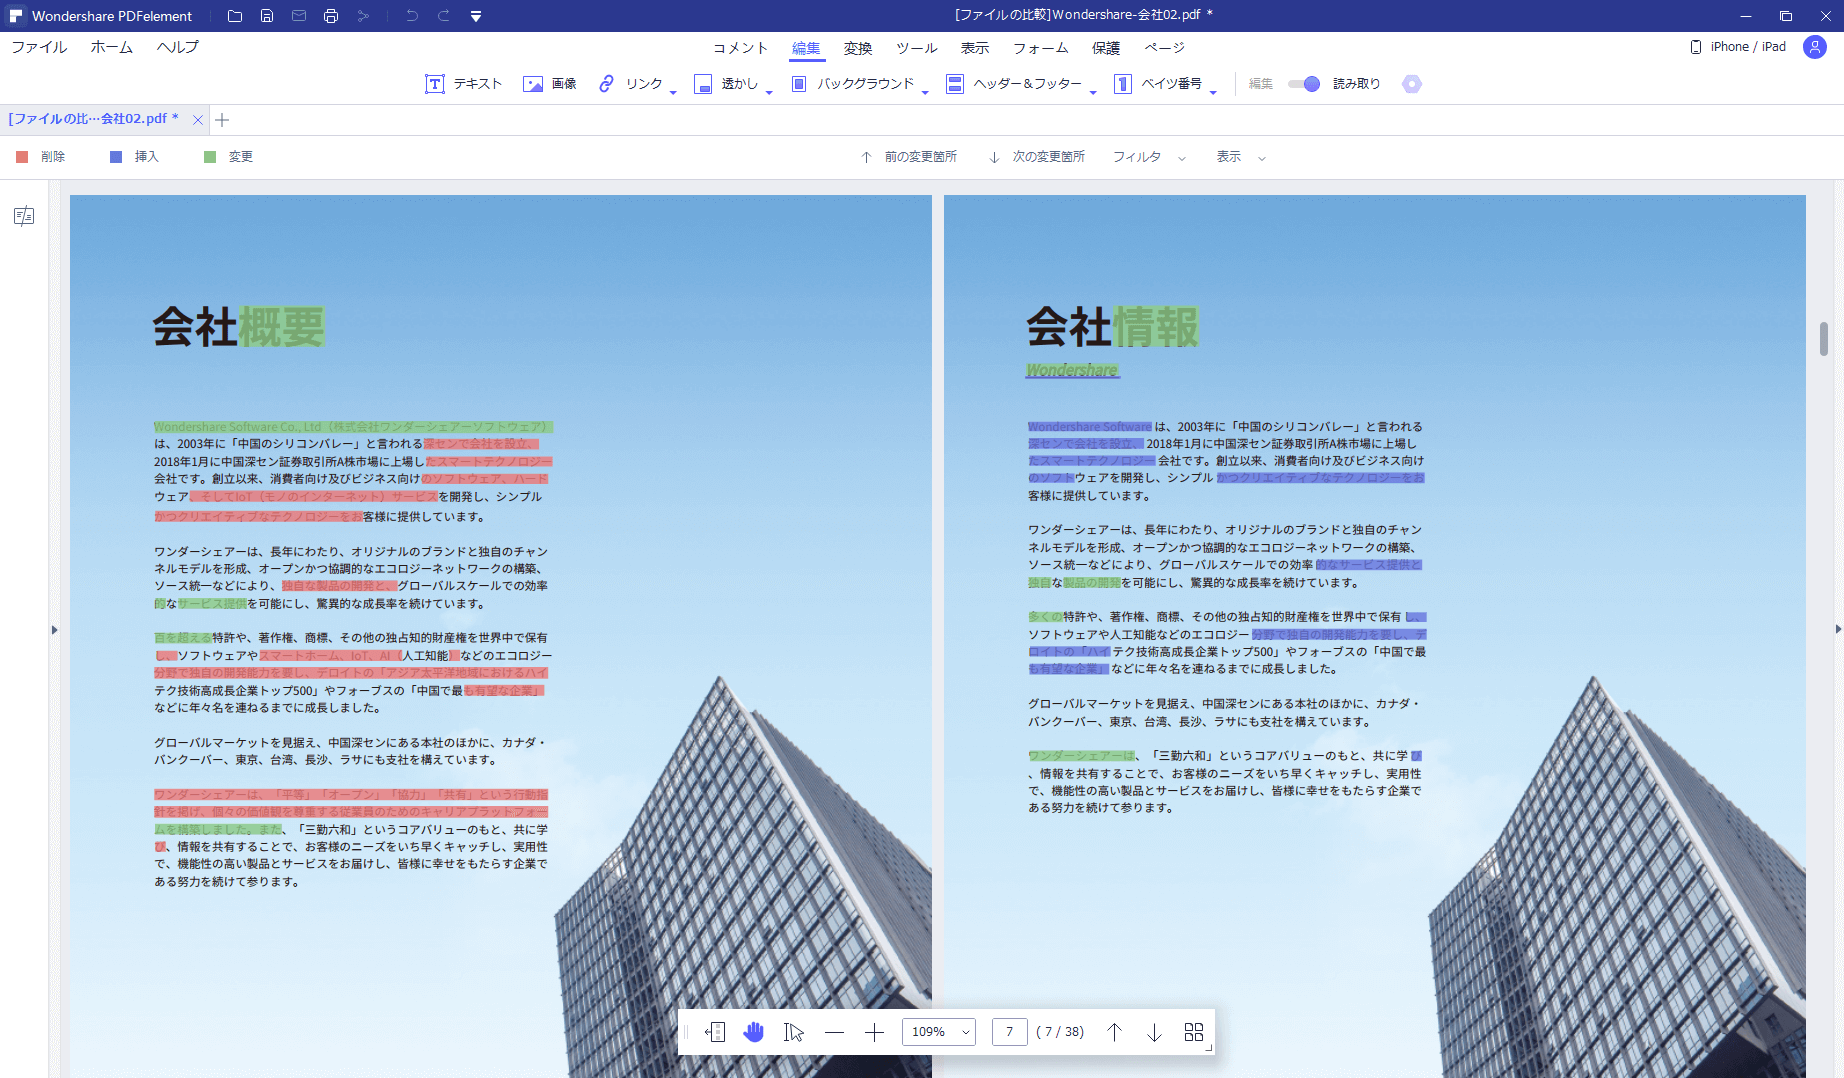Switch to the 保護 tab

click(1106, 48)
